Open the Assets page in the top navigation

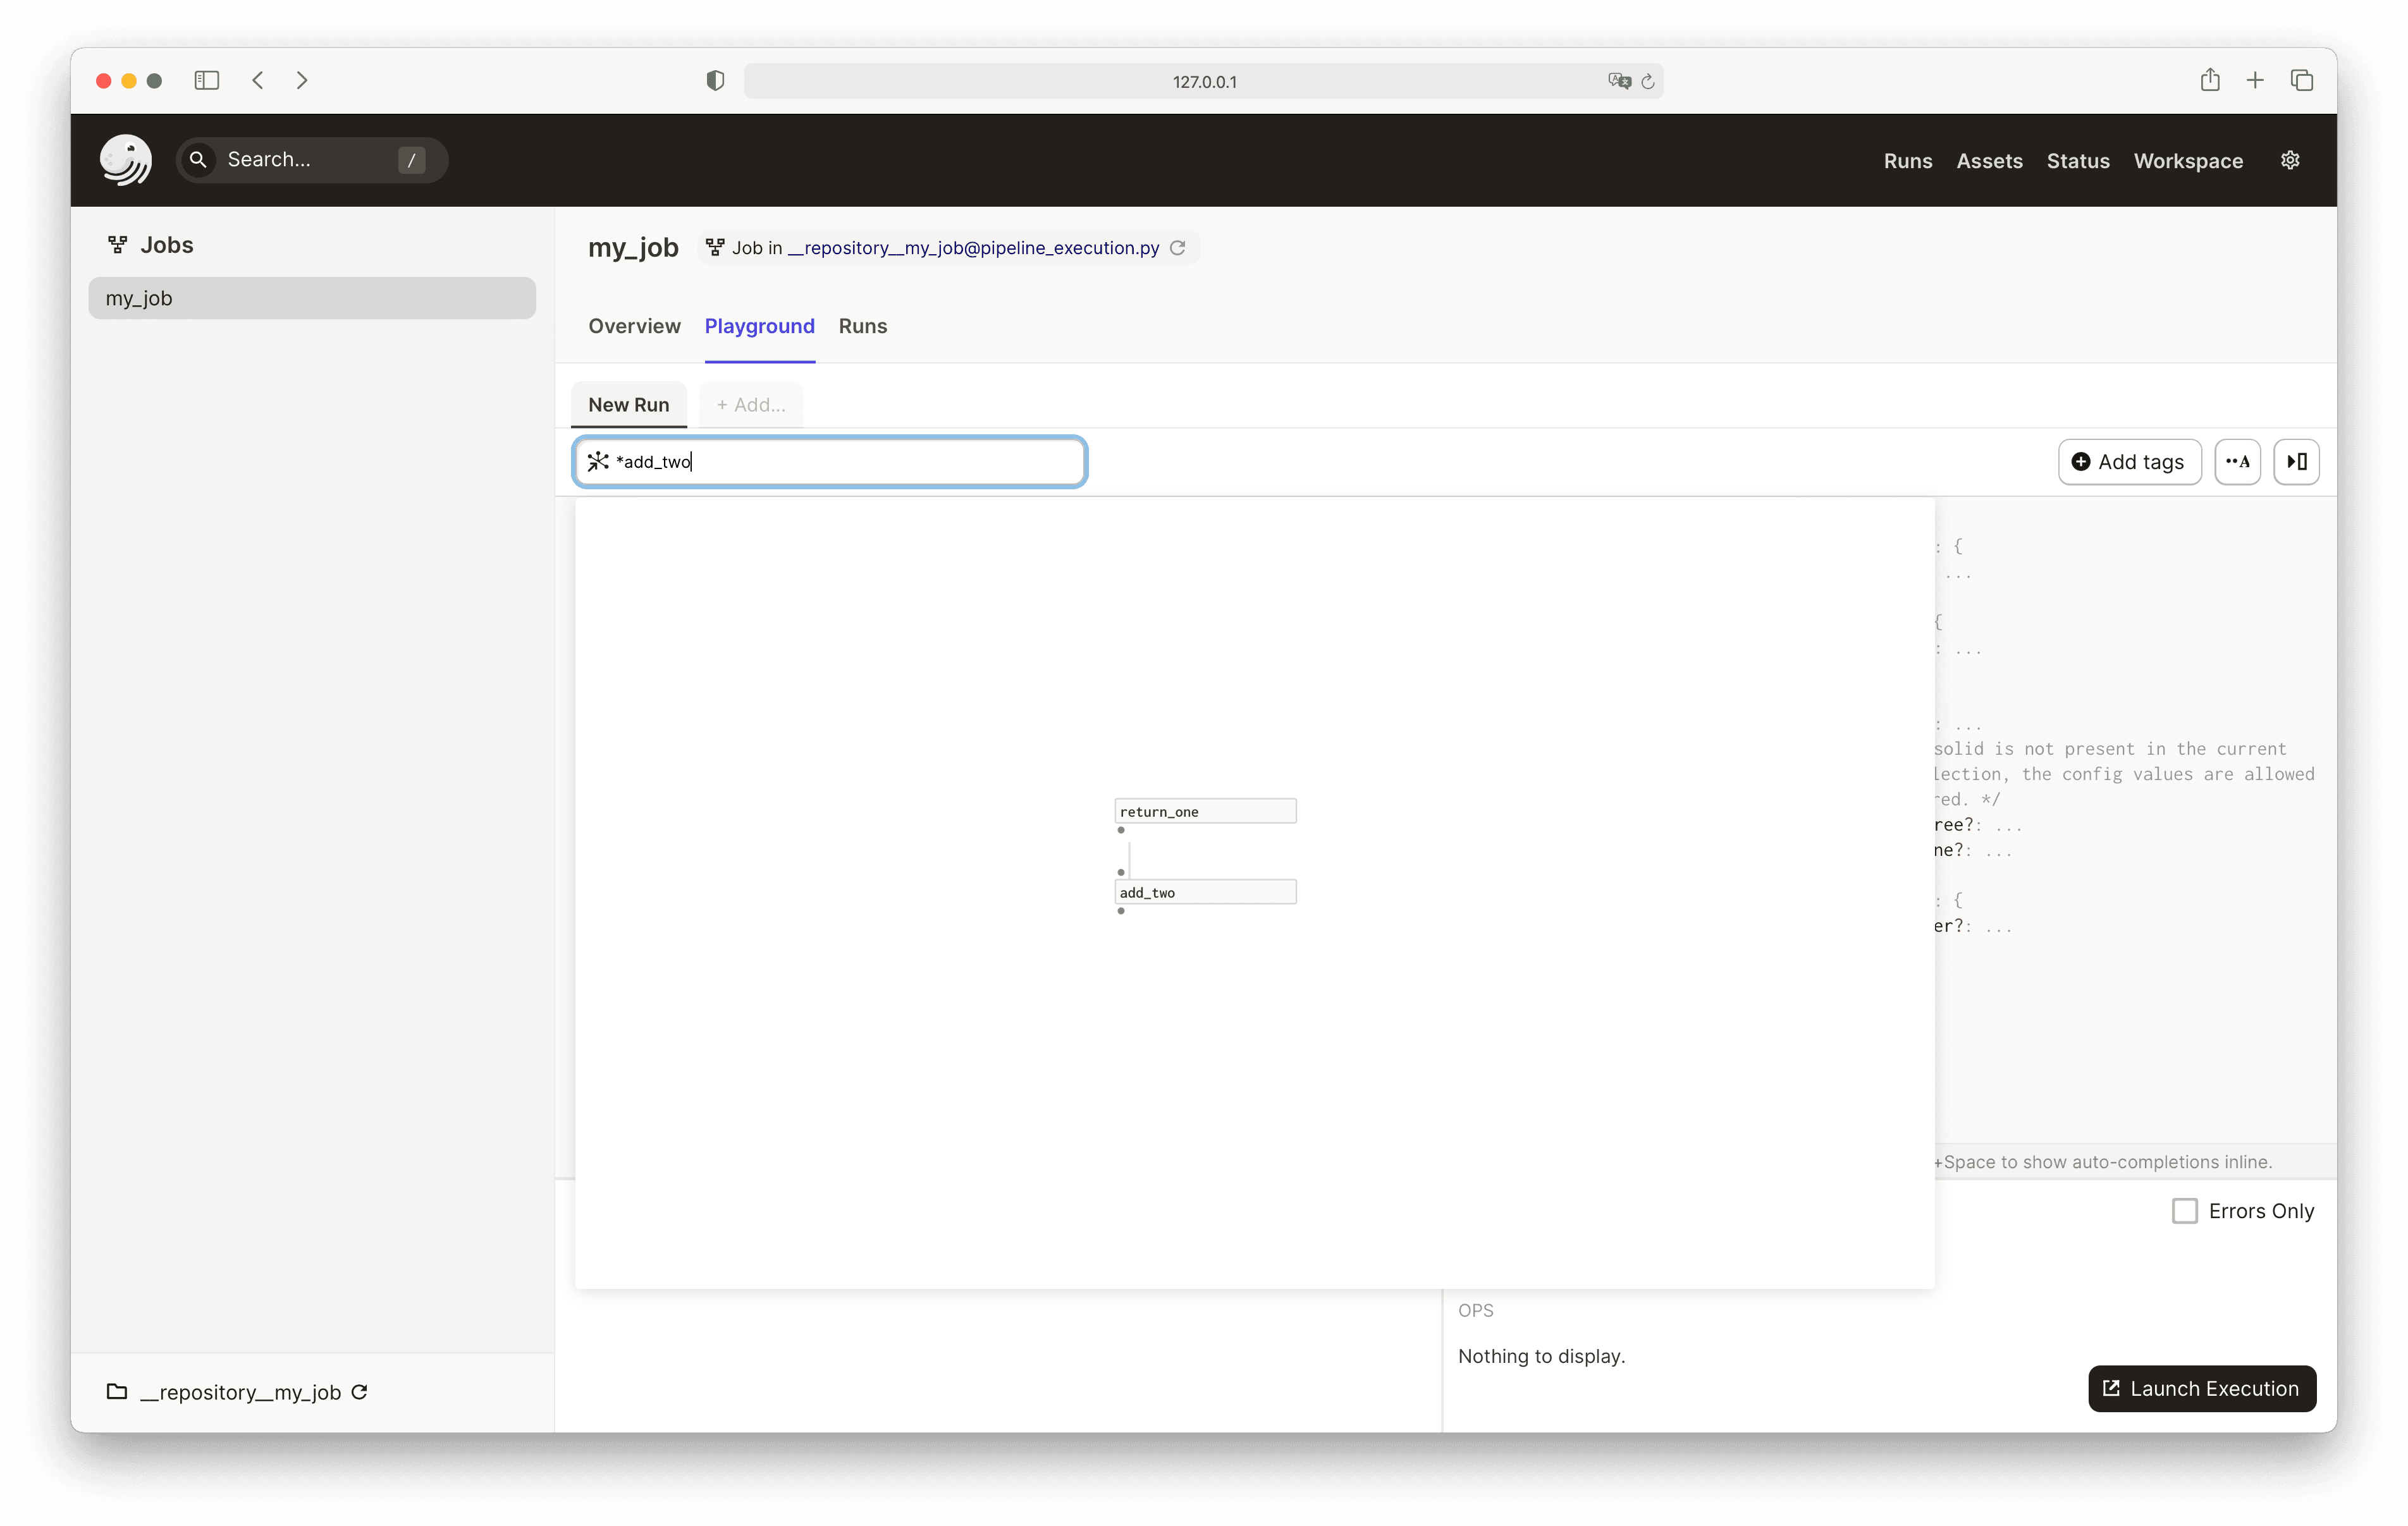pyautogui.click(x=1988, y=161)
